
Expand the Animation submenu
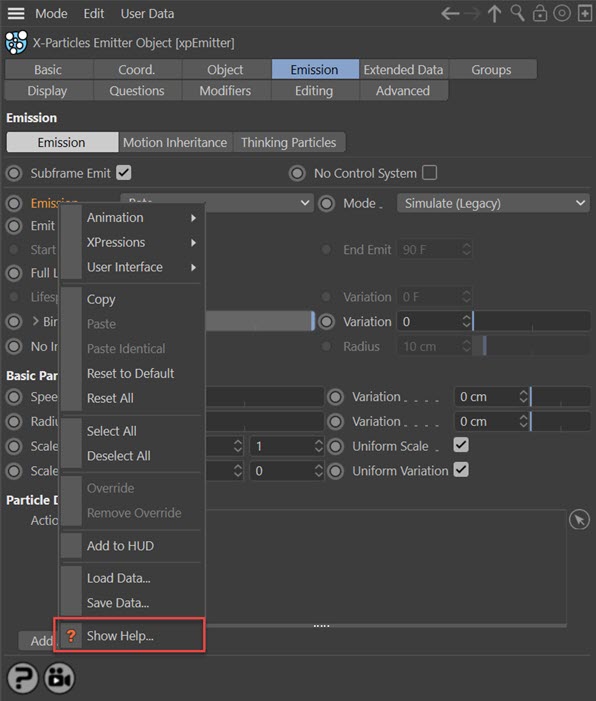(x=132, y=218)
